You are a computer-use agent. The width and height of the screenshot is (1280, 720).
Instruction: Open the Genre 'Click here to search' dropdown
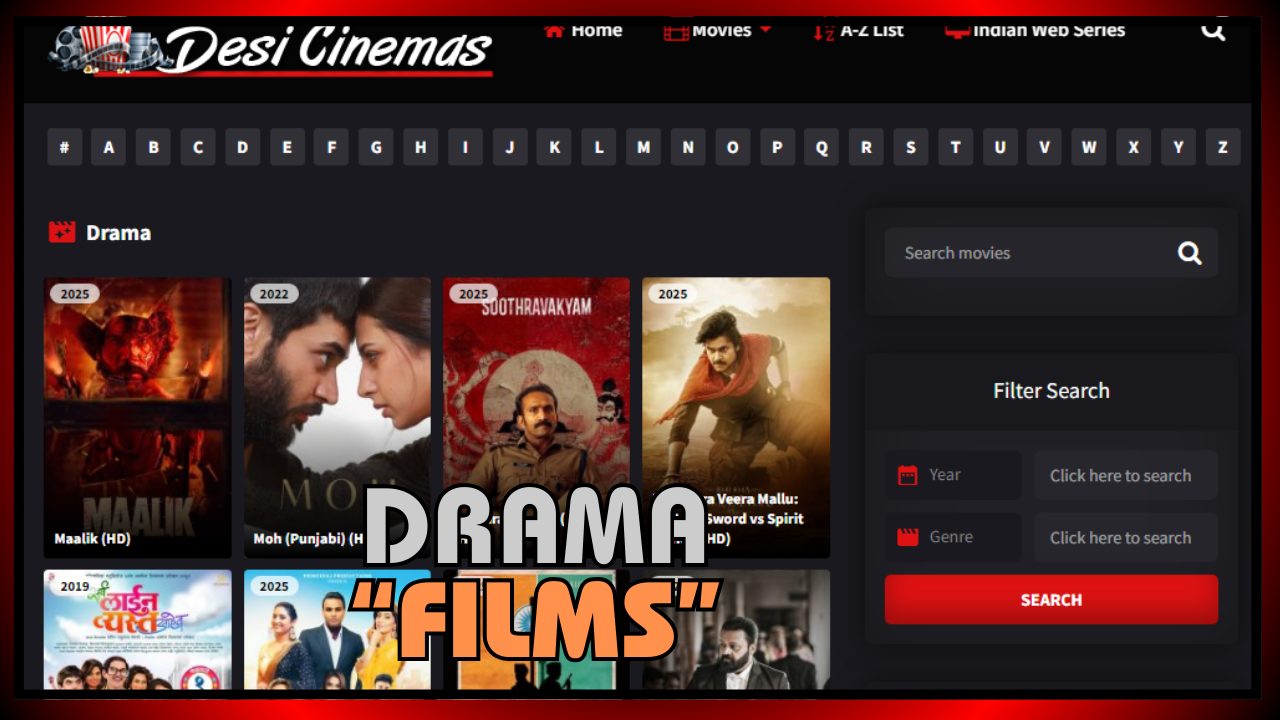point(1125,538)
